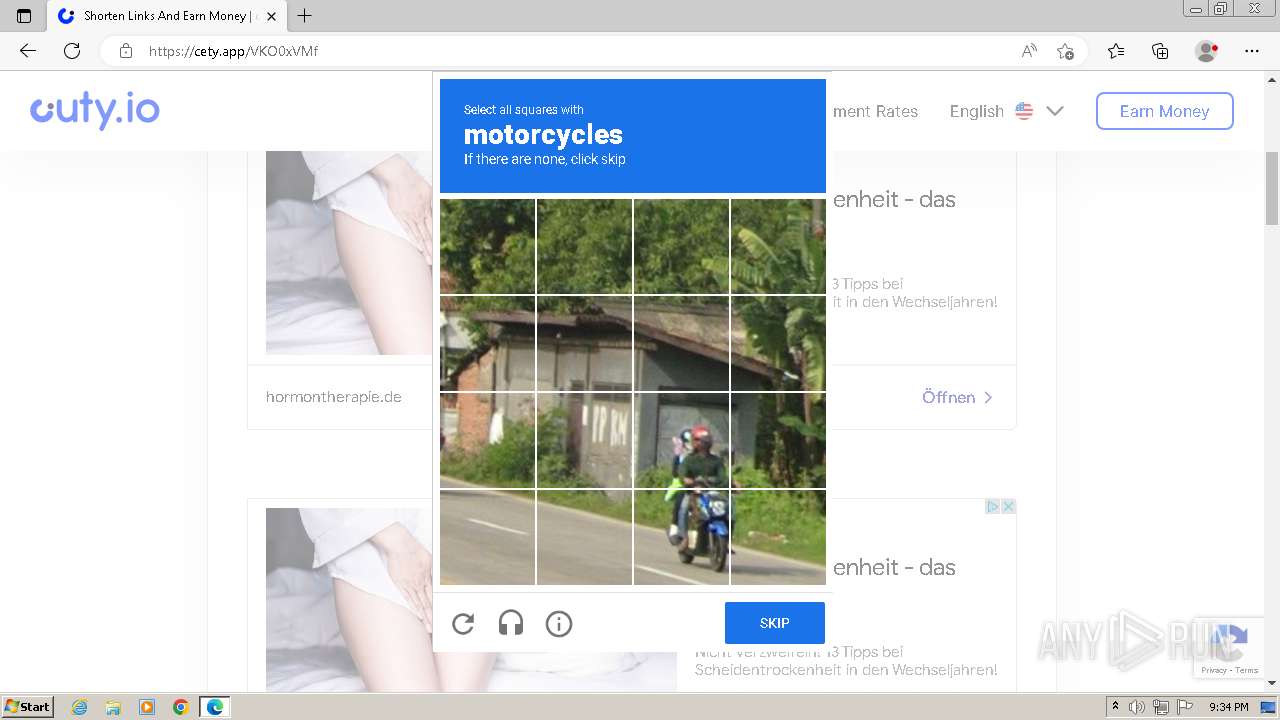Open the Windows Start button
Viewport: 1280px width, 720px height.
coord(27,706)
